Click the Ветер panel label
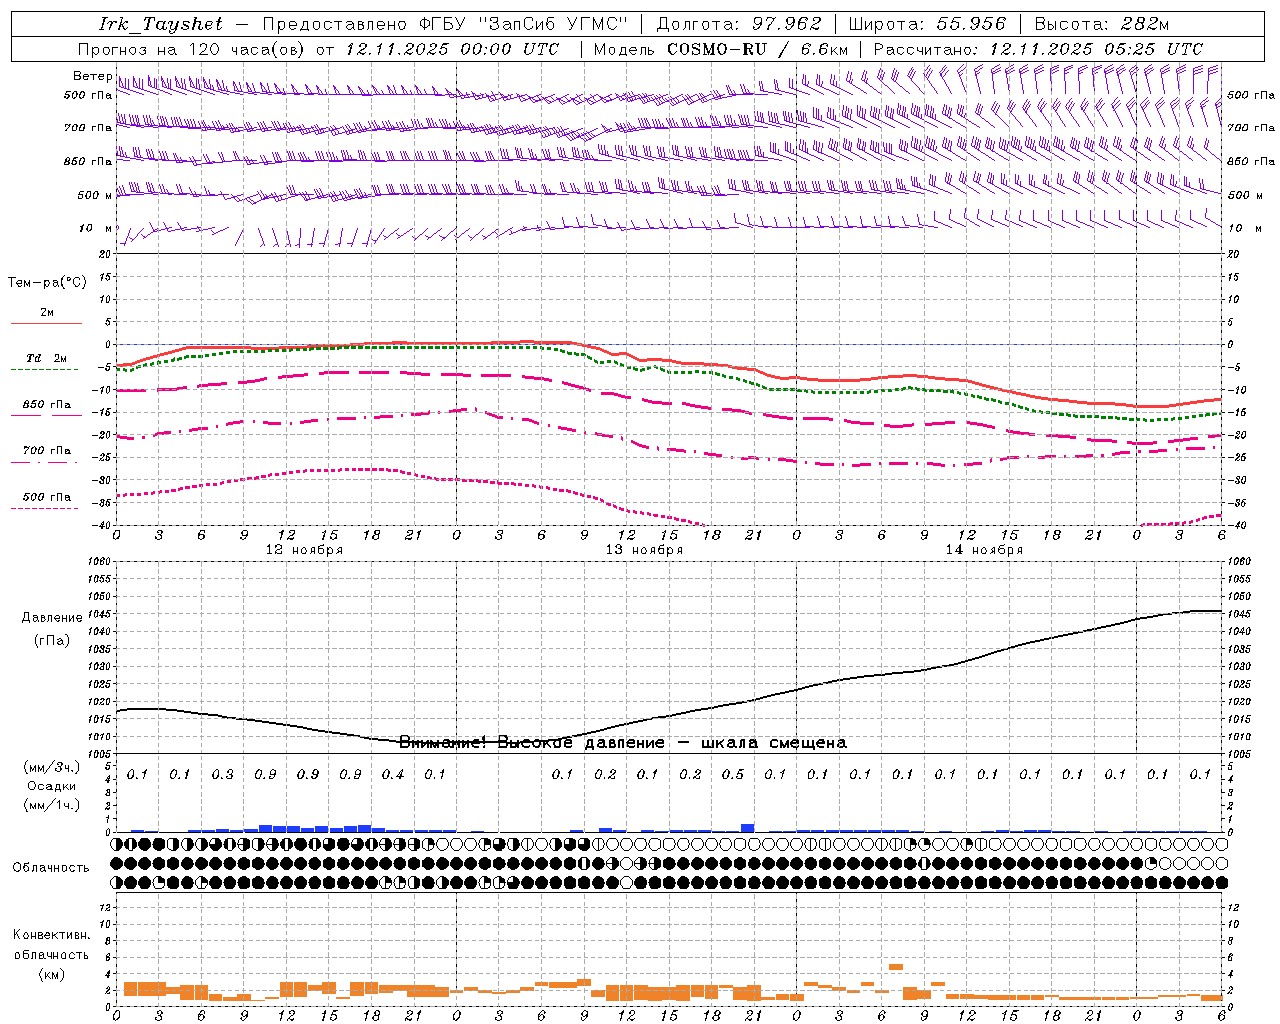 tap(93, 75)
